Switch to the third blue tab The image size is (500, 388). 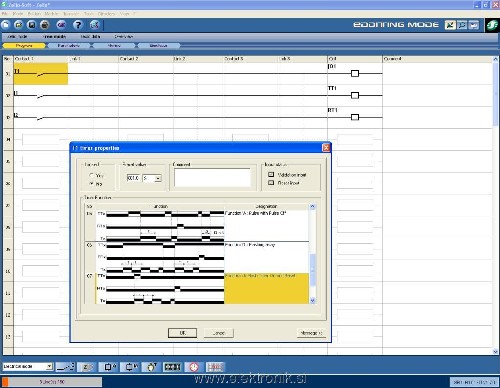(x=114, y=46)
